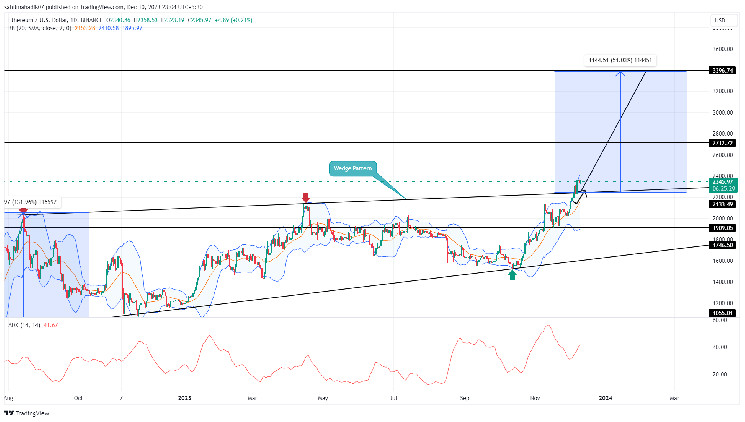
Task: Click the 3396.74 target price label
Action: [x=722, y=71]
